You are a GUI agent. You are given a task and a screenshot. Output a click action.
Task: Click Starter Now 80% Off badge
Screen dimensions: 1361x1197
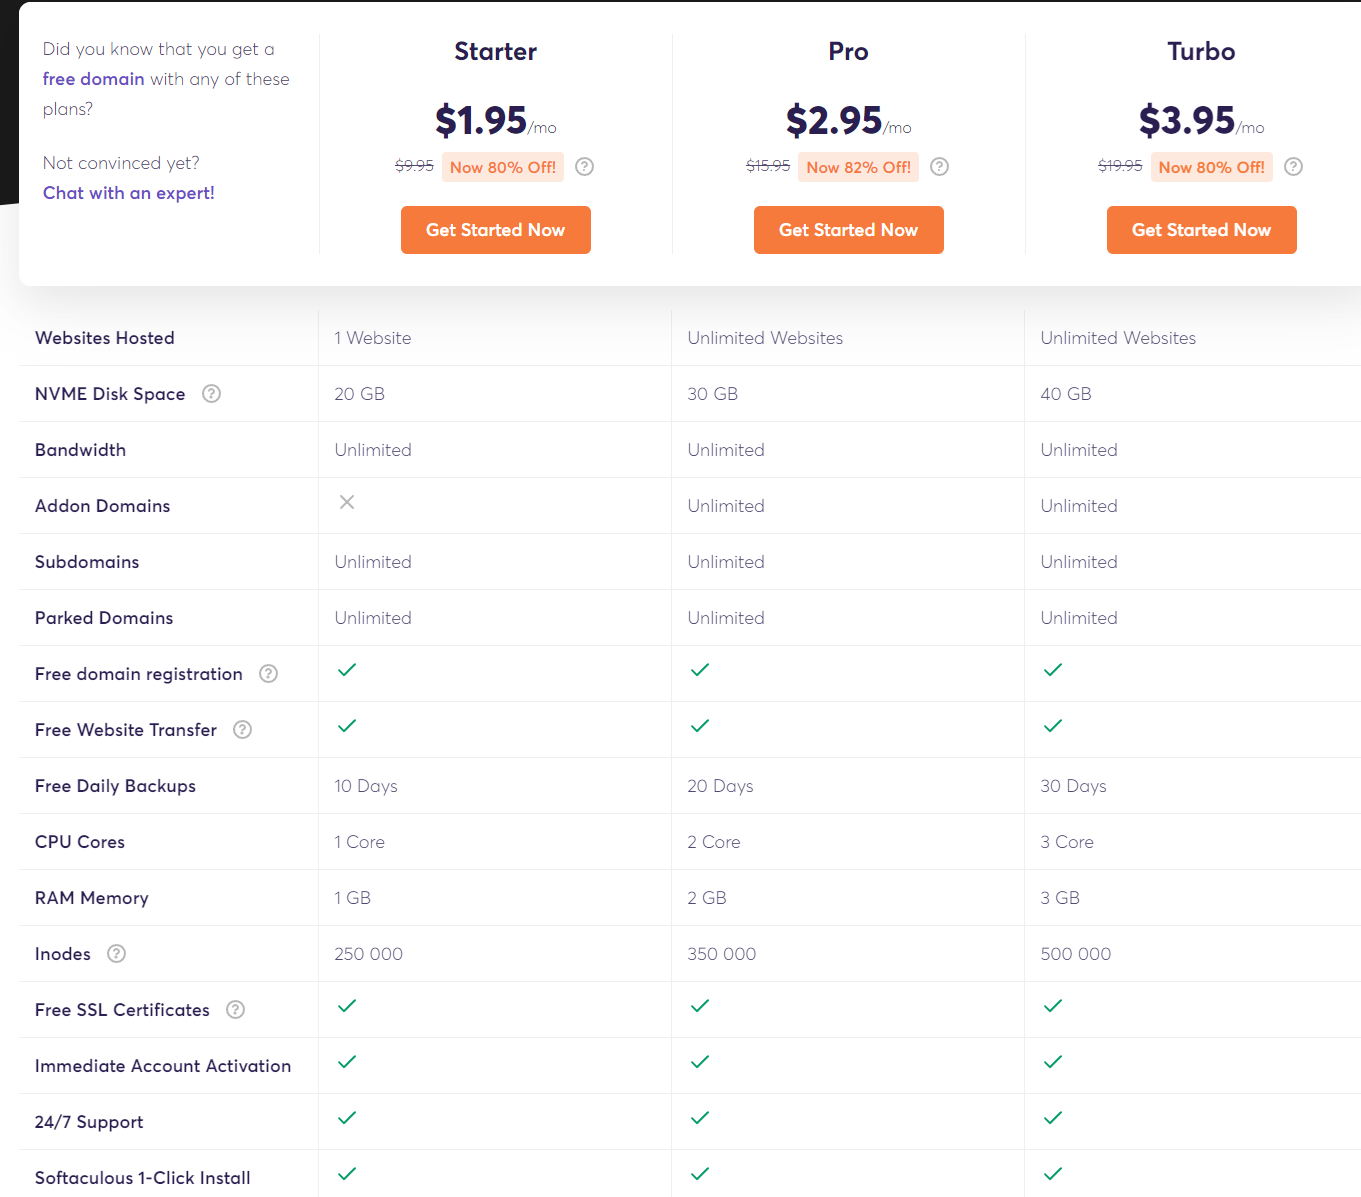click(503, 167)
